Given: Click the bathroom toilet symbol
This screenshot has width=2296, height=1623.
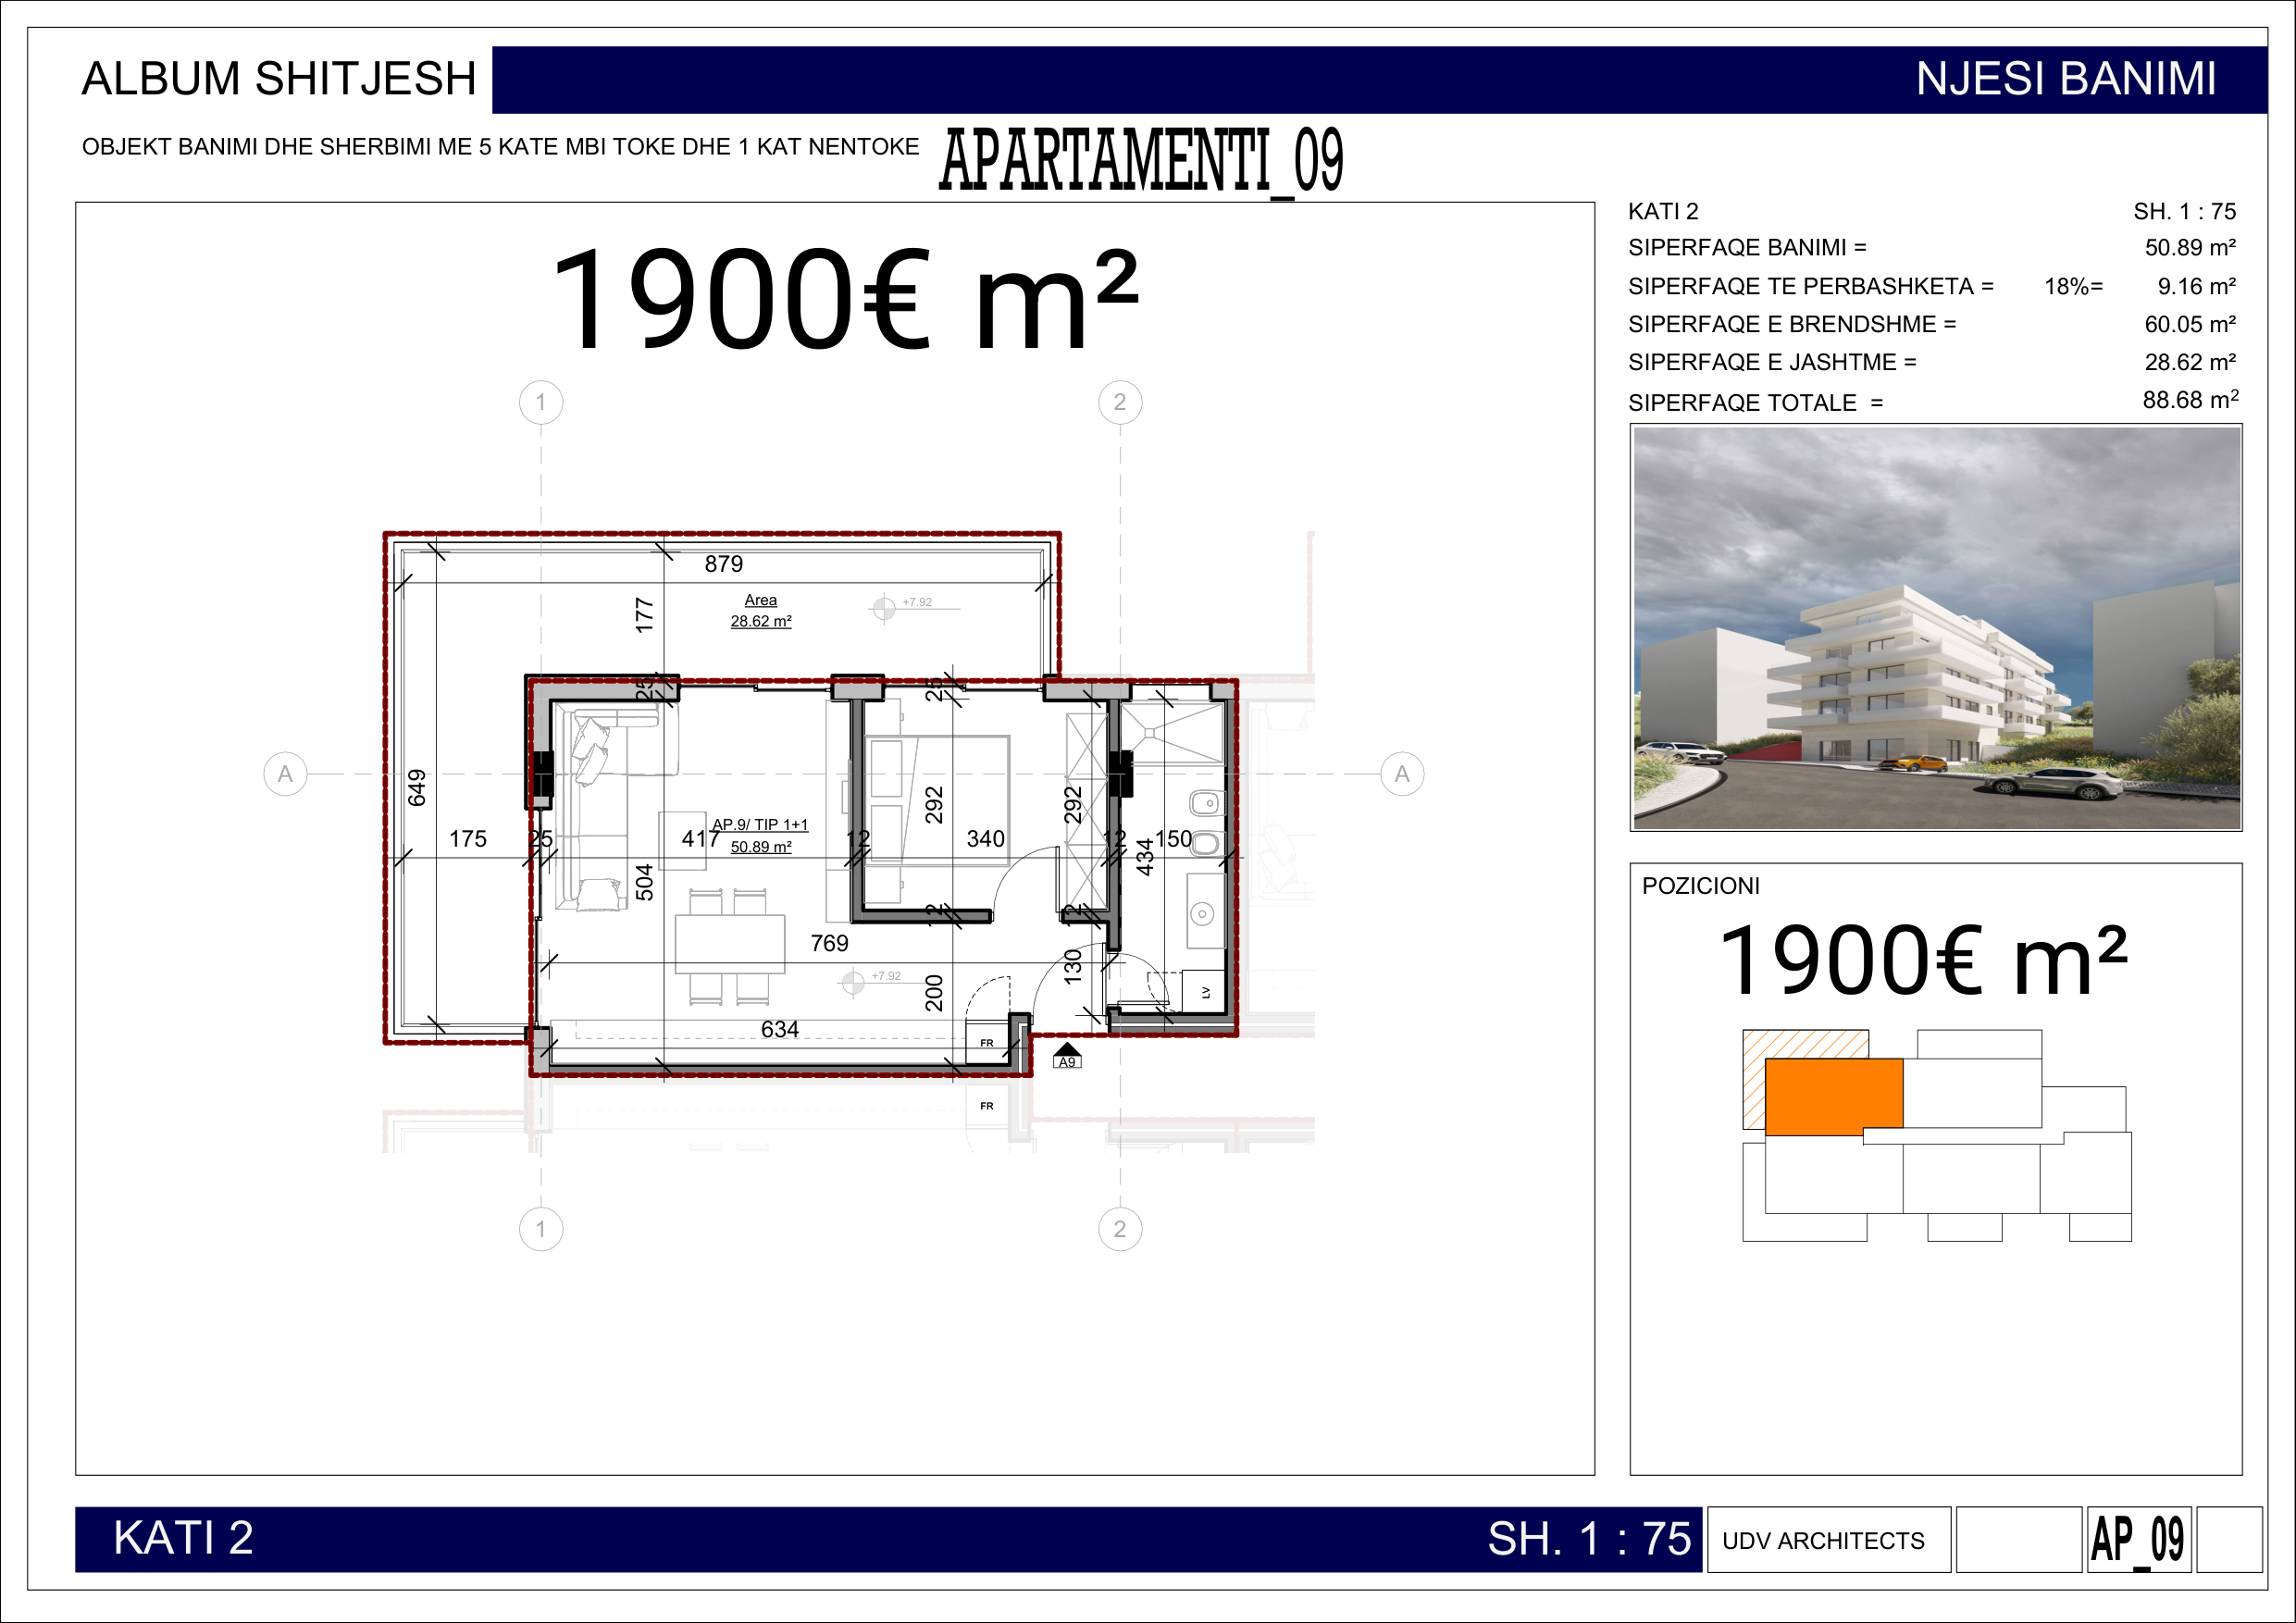Looking at the screenshot, I should (x=1206, y=843).
